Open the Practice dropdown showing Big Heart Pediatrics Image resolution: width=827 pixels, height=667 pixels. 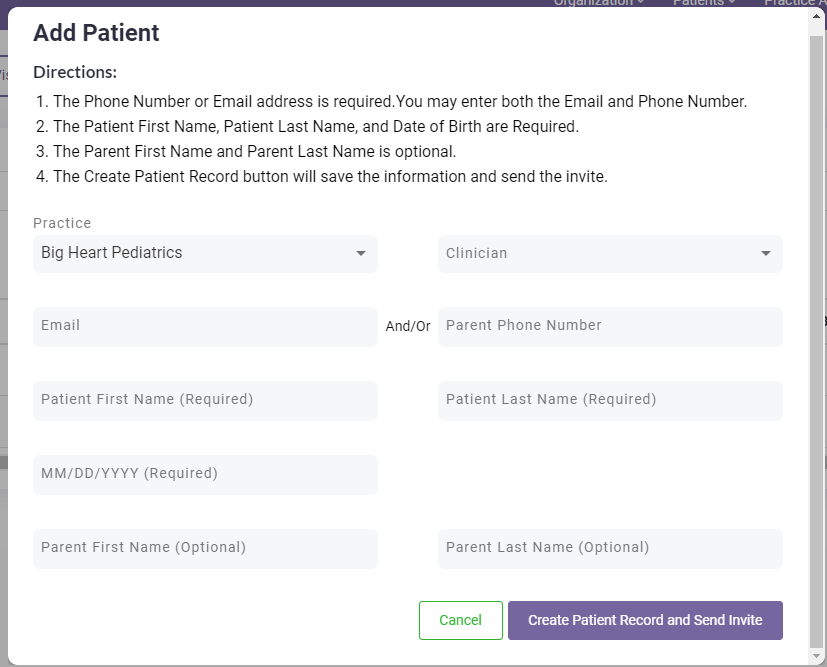(x=190, y=253)
